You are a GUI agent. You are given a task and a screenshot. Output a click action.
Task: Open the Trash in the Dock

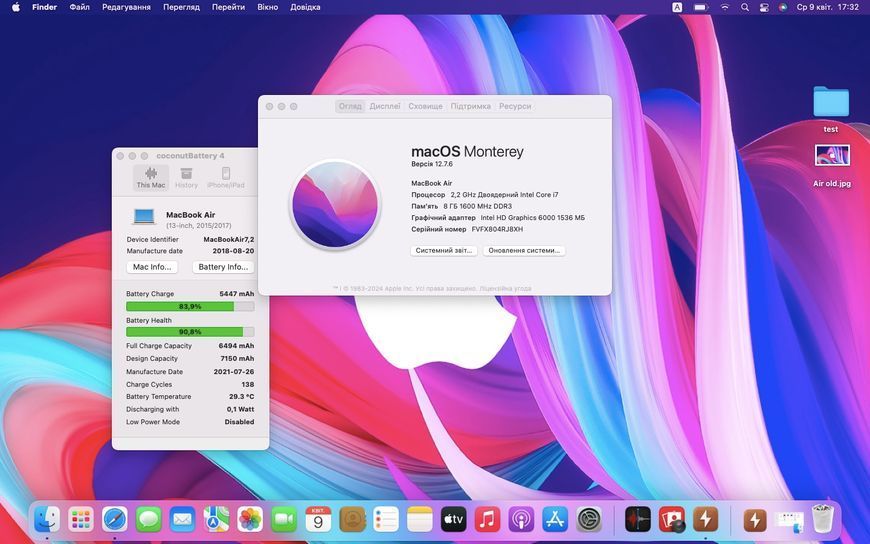tap(823, 520)
